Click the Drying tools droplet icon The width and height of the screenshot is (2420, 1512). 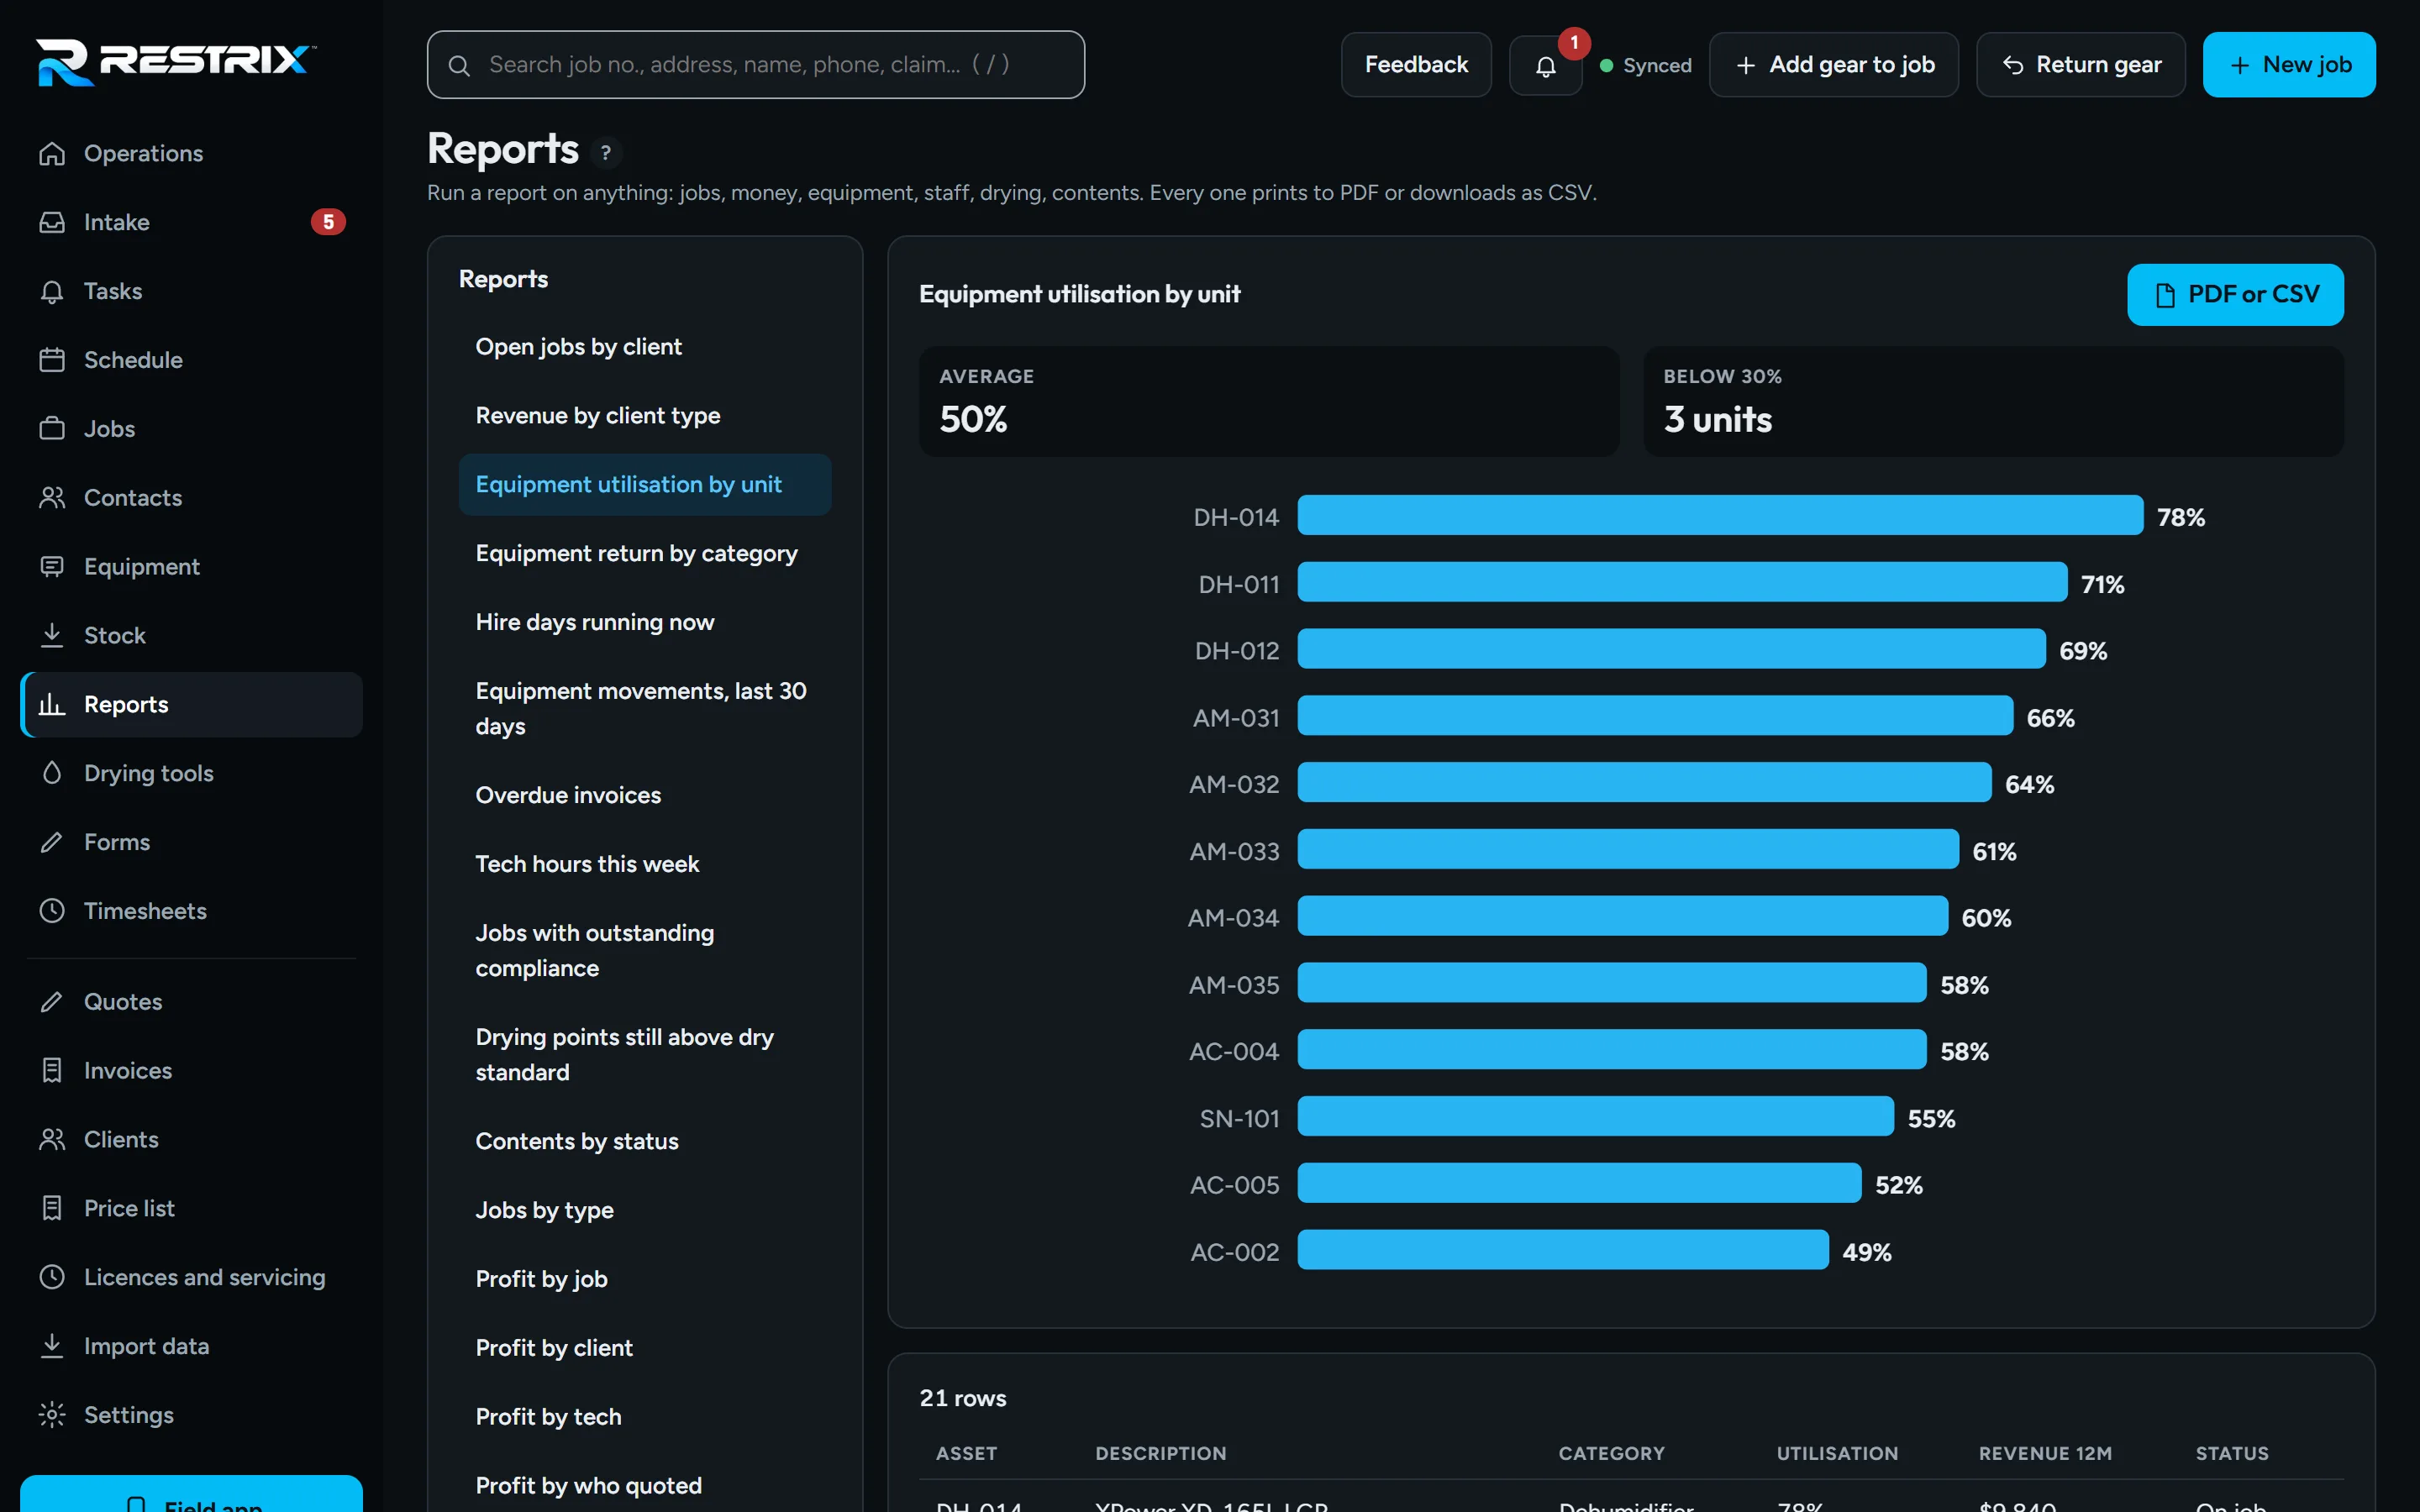click(52, 773)
